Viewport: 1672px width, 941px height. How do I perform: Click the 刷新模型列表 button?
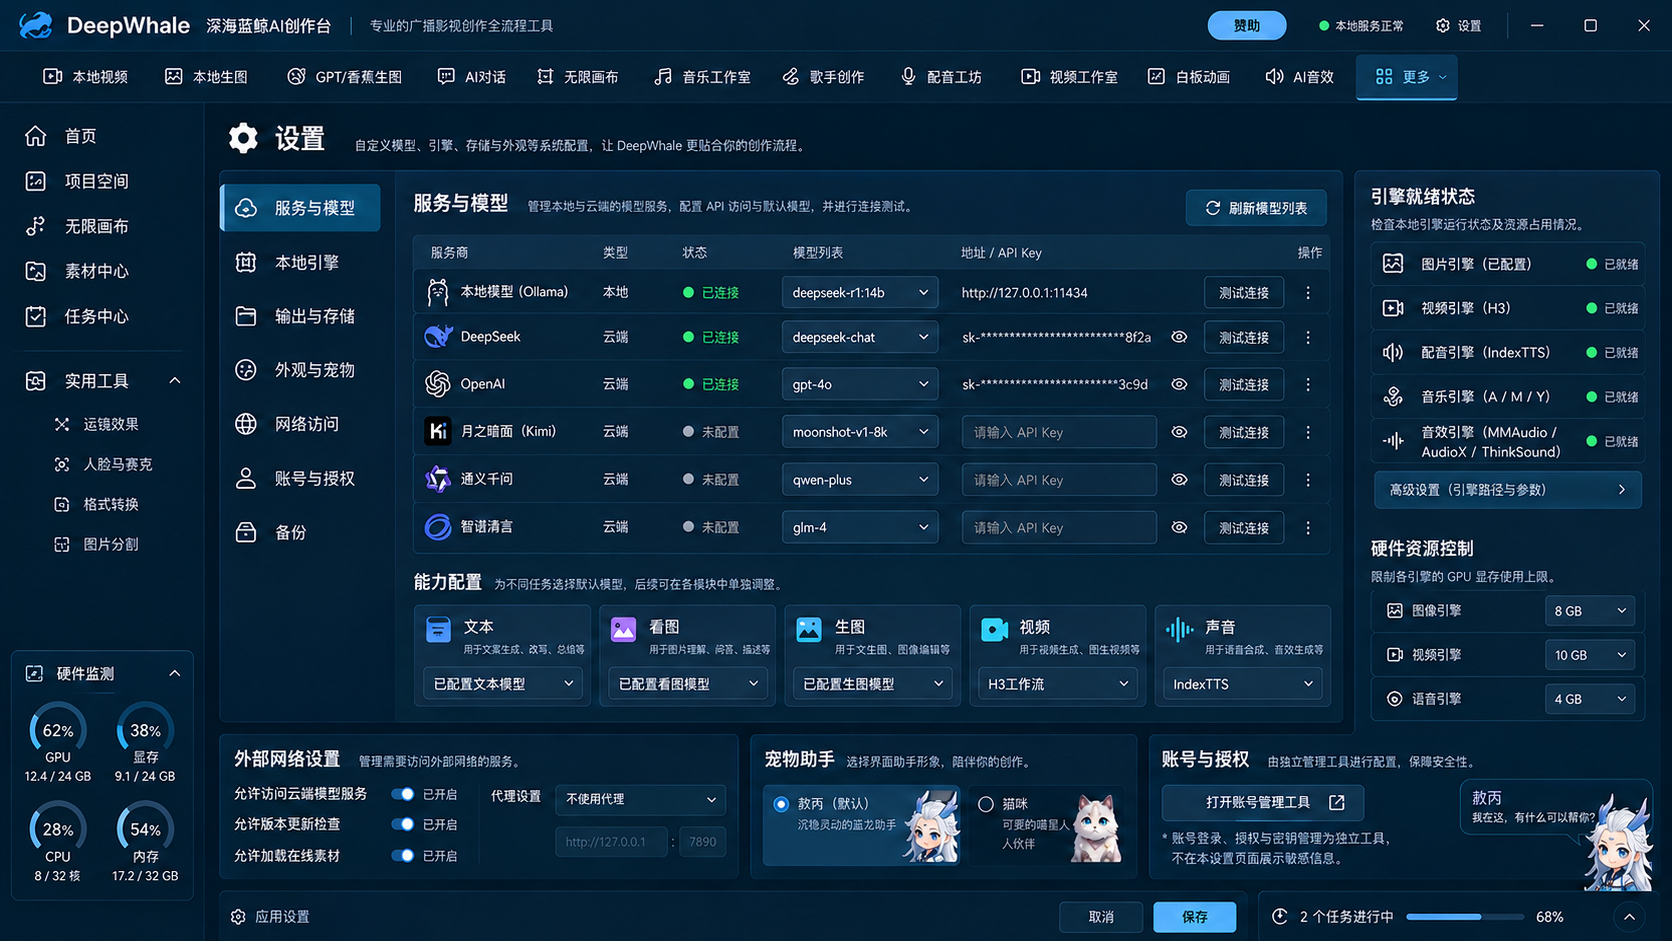[1256, 208]
